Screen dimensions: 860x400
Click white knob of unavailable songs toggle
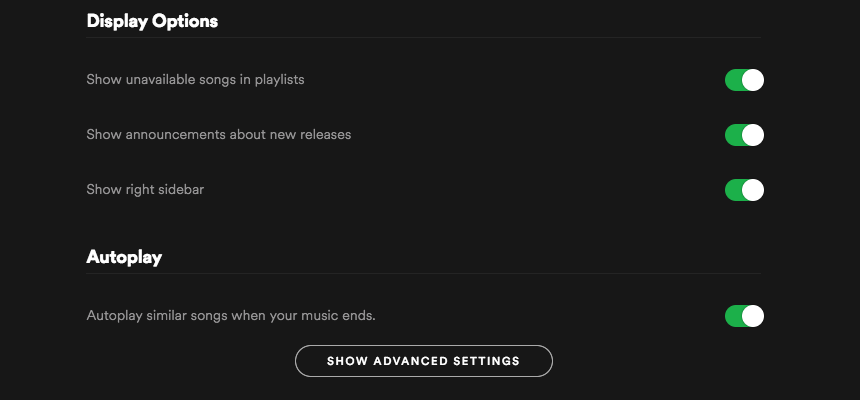[x=753, y=80]
